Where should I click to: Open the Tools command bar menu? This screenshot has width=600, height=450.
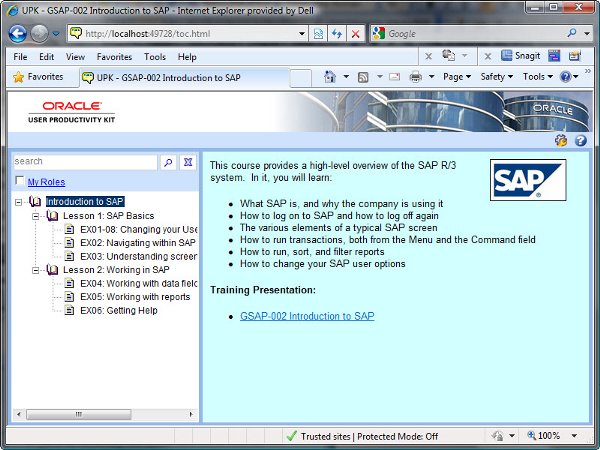[x=538, y=77]
